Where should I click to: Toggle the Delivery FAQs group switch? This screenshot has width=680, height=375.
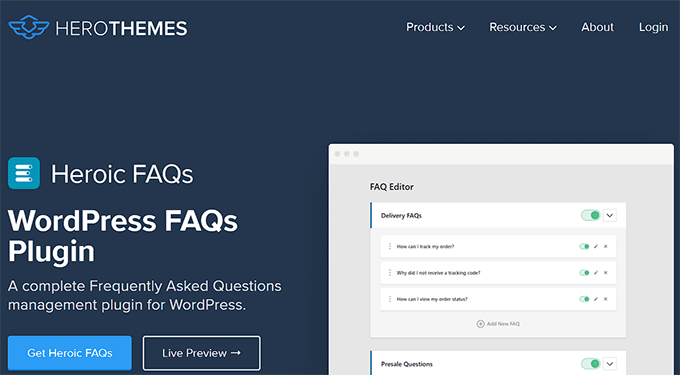pos(591,215)
